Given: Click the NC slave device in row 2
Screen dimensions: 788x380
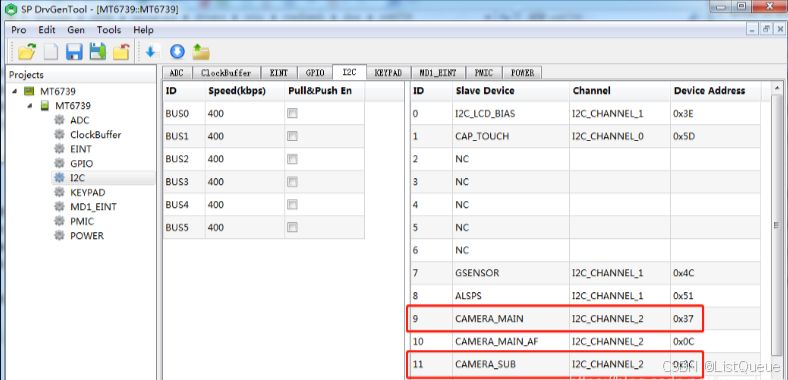Looking at the screenshot, I should (511, 159).
